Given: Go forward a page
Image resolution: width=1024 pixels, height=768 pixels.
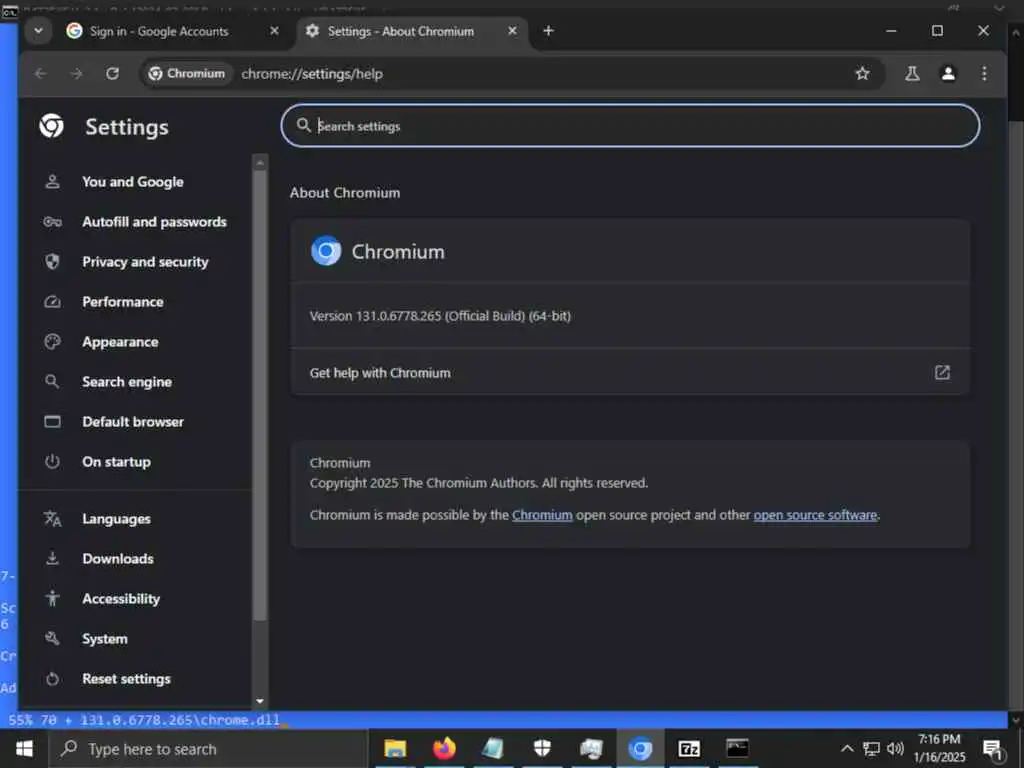Looking at the screenshot, I should coord(76,73).
